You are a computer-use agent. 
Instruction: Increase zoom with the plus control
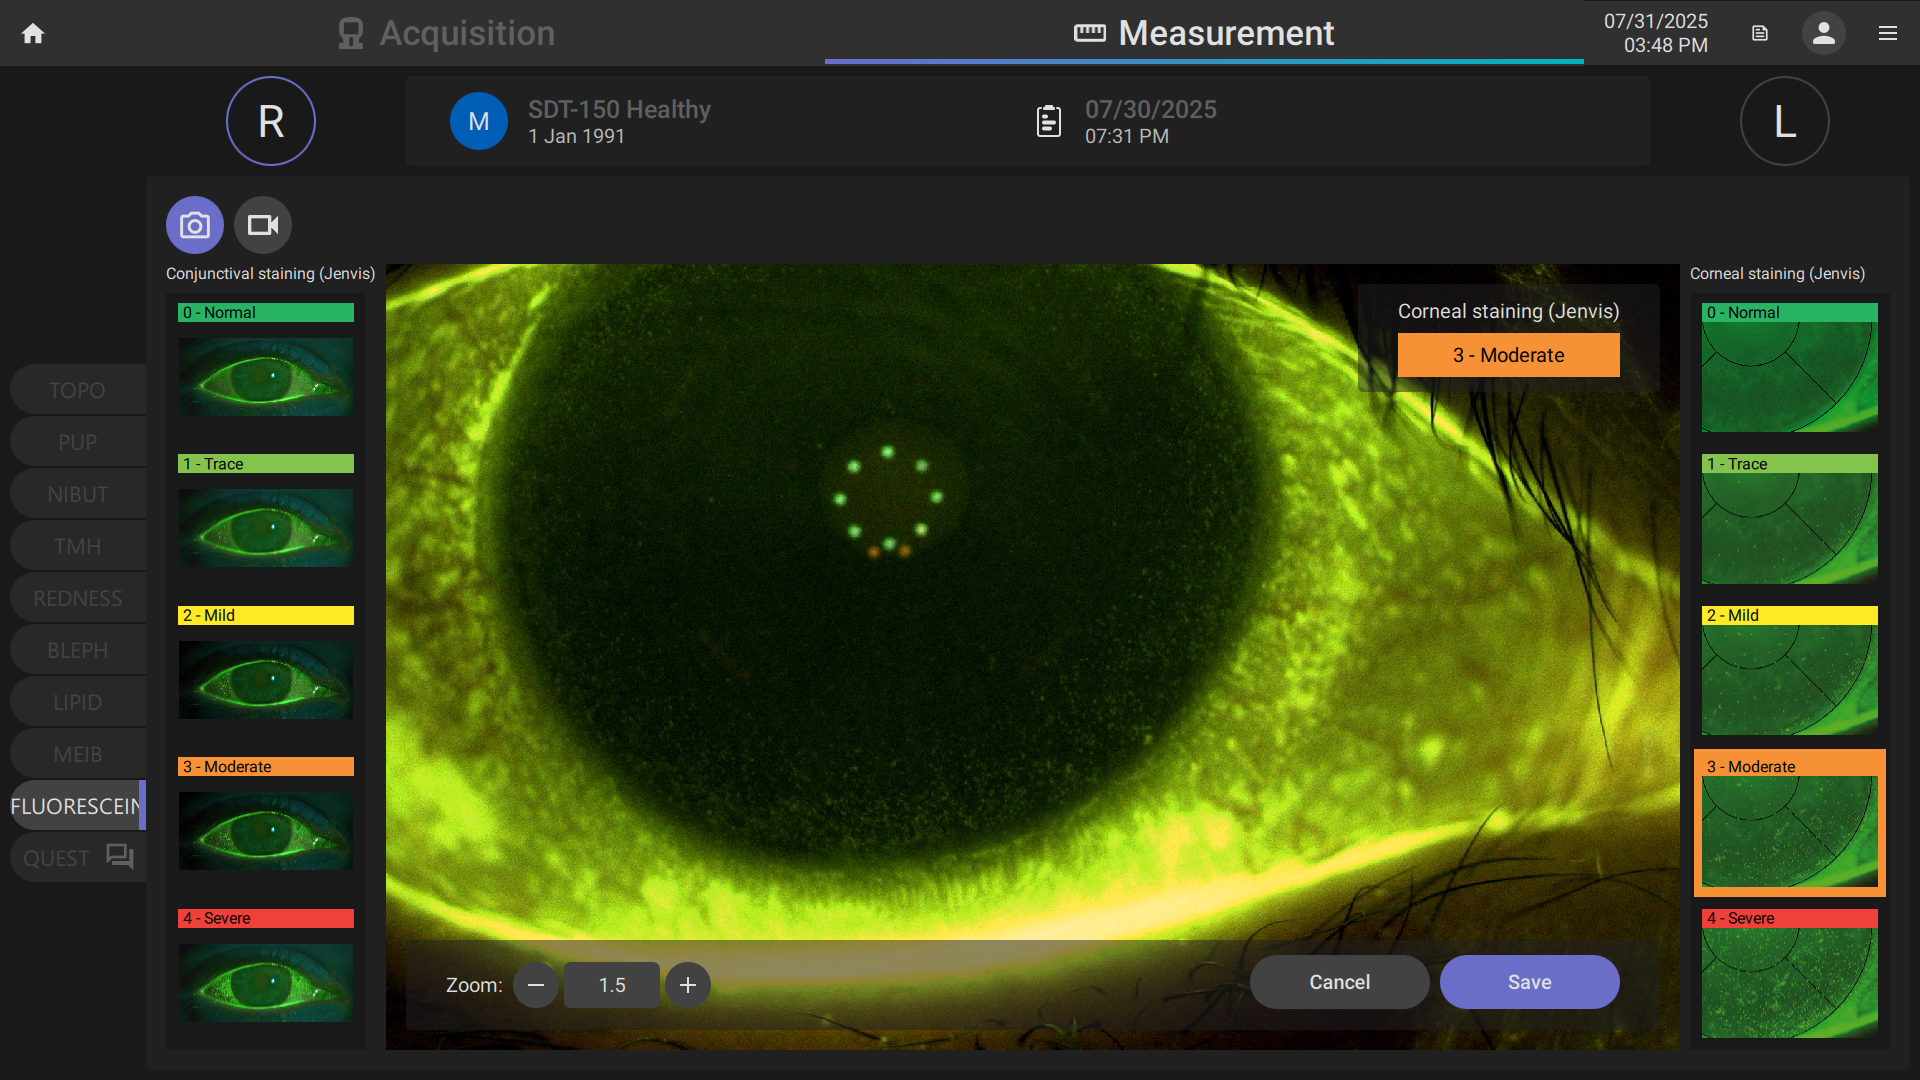point(687,984)
